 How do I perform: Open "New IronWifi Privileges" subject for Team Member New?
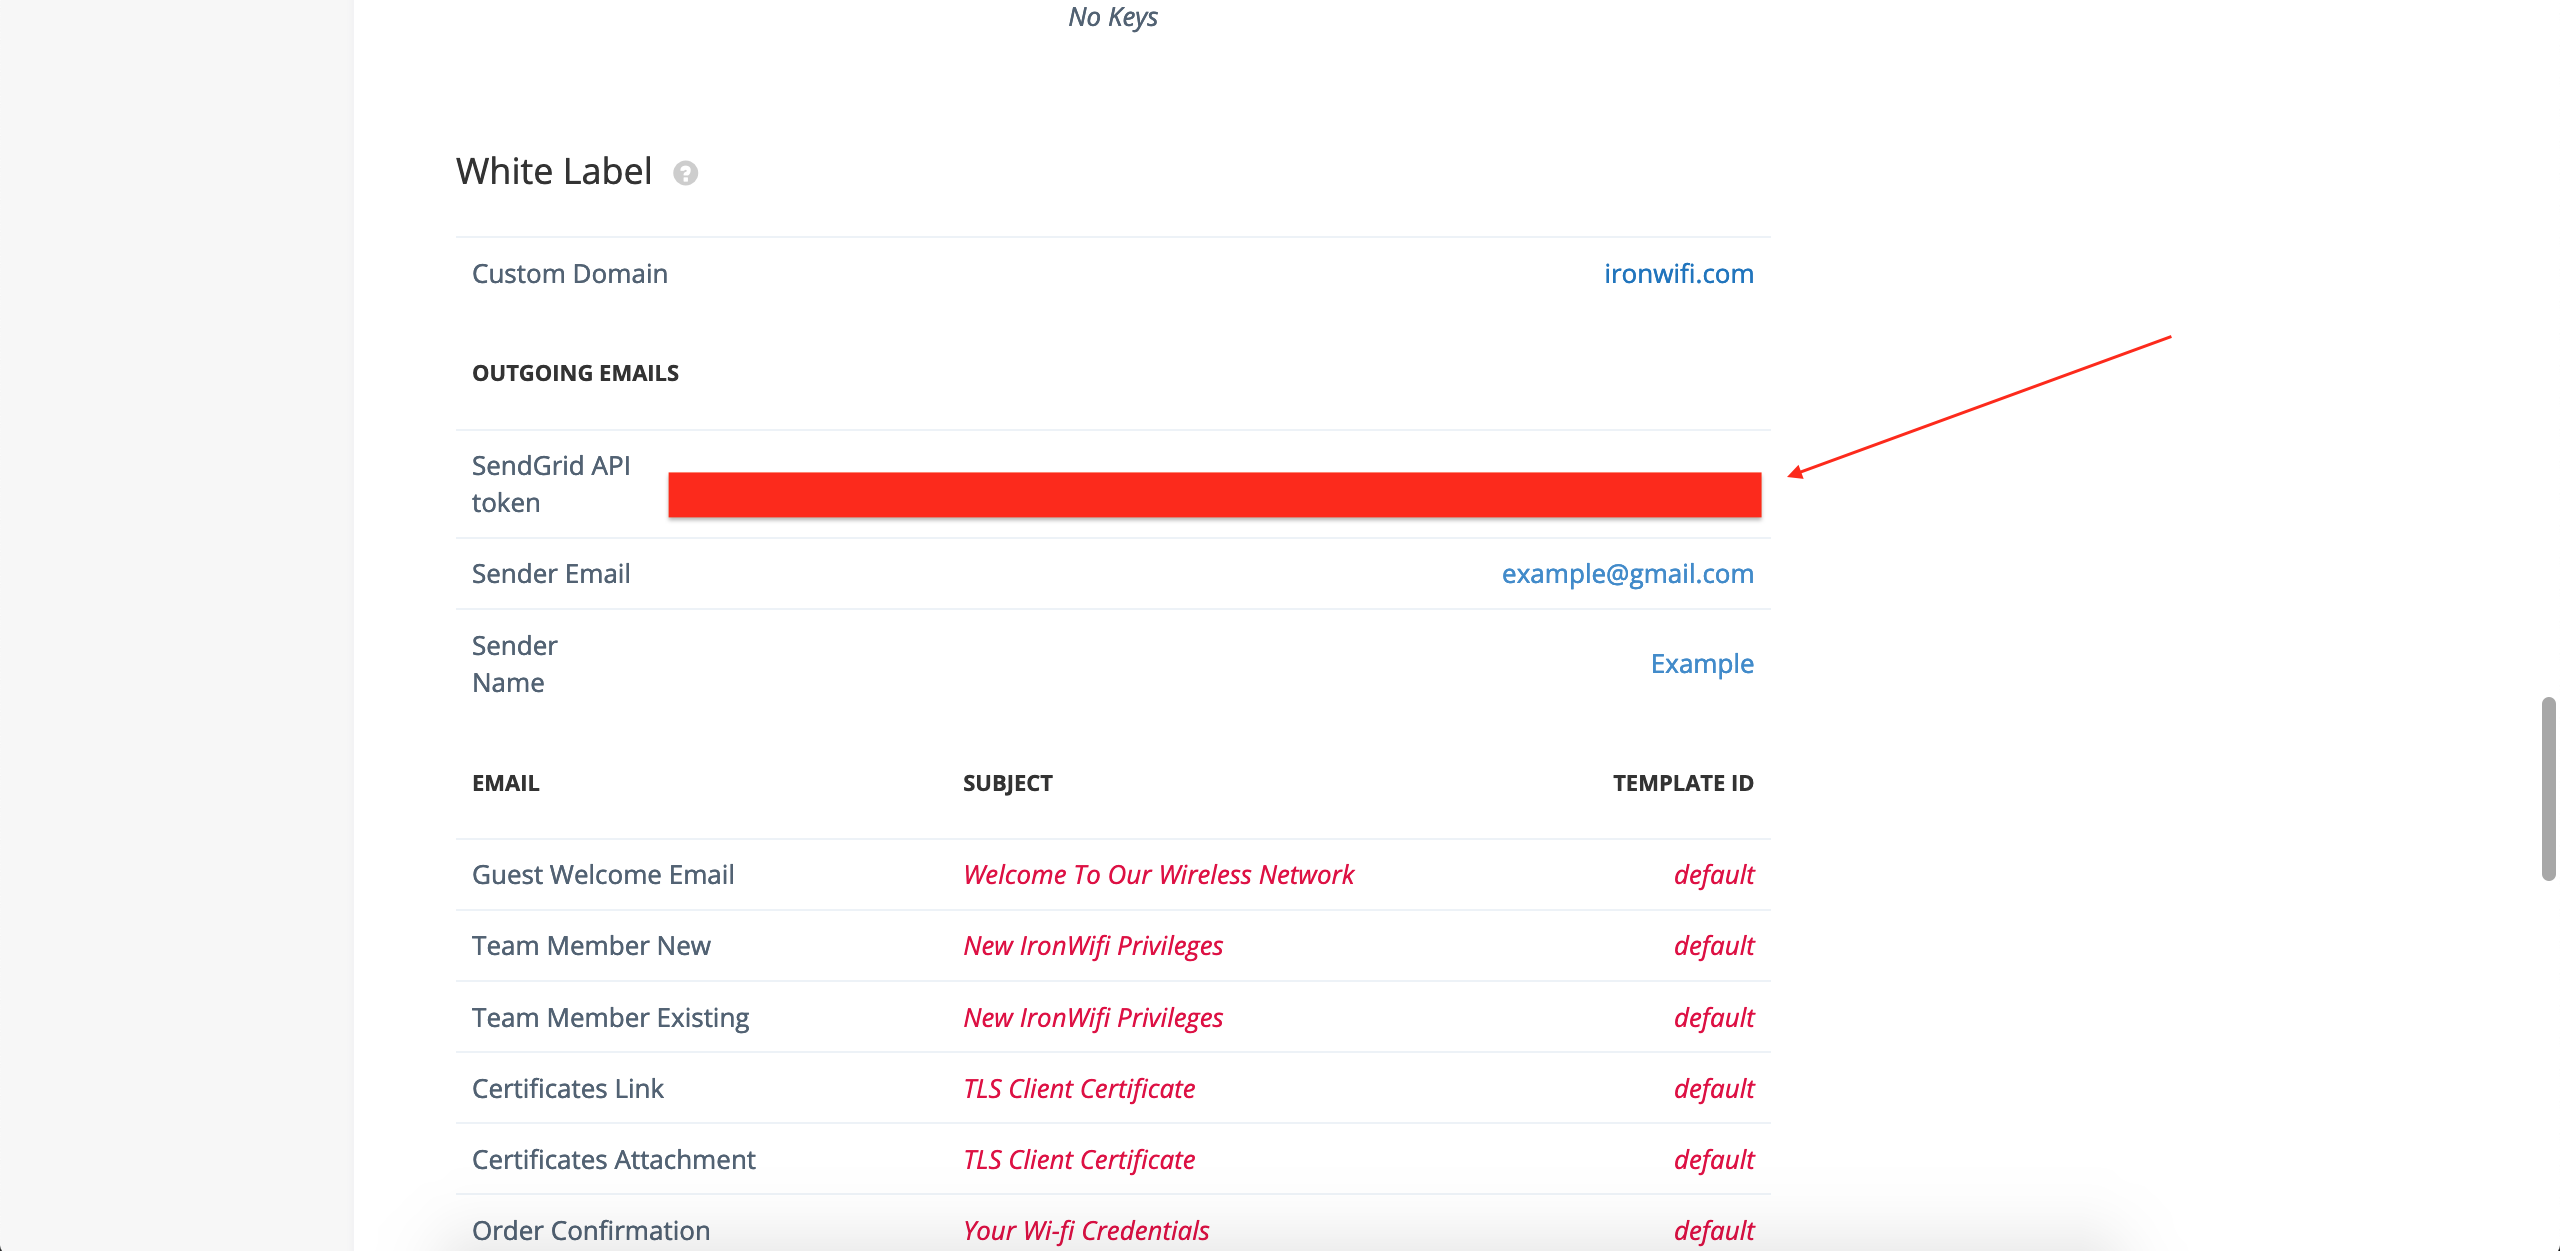point(1092,945)
